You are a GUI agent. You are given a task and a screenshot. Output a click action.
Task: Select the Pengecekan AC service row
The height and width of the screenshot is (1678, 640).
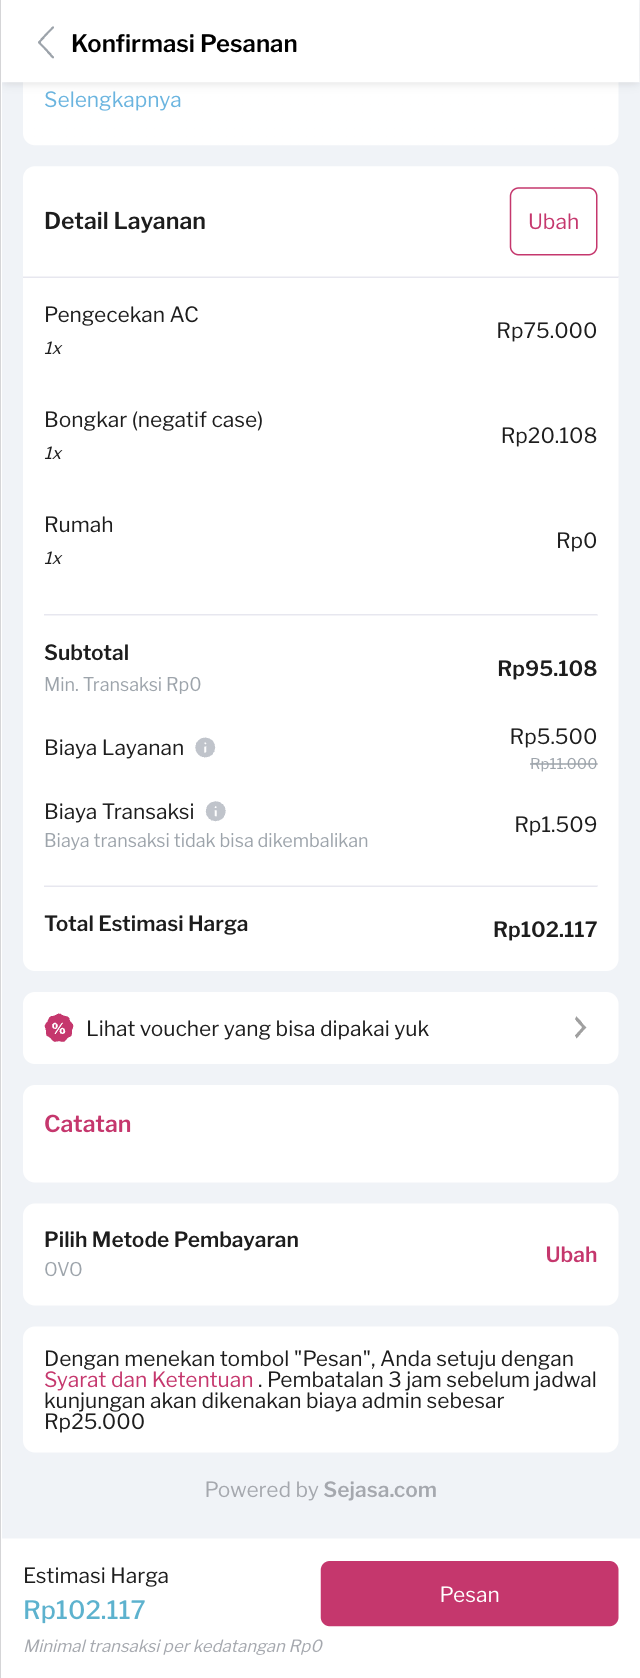[320, 330]
